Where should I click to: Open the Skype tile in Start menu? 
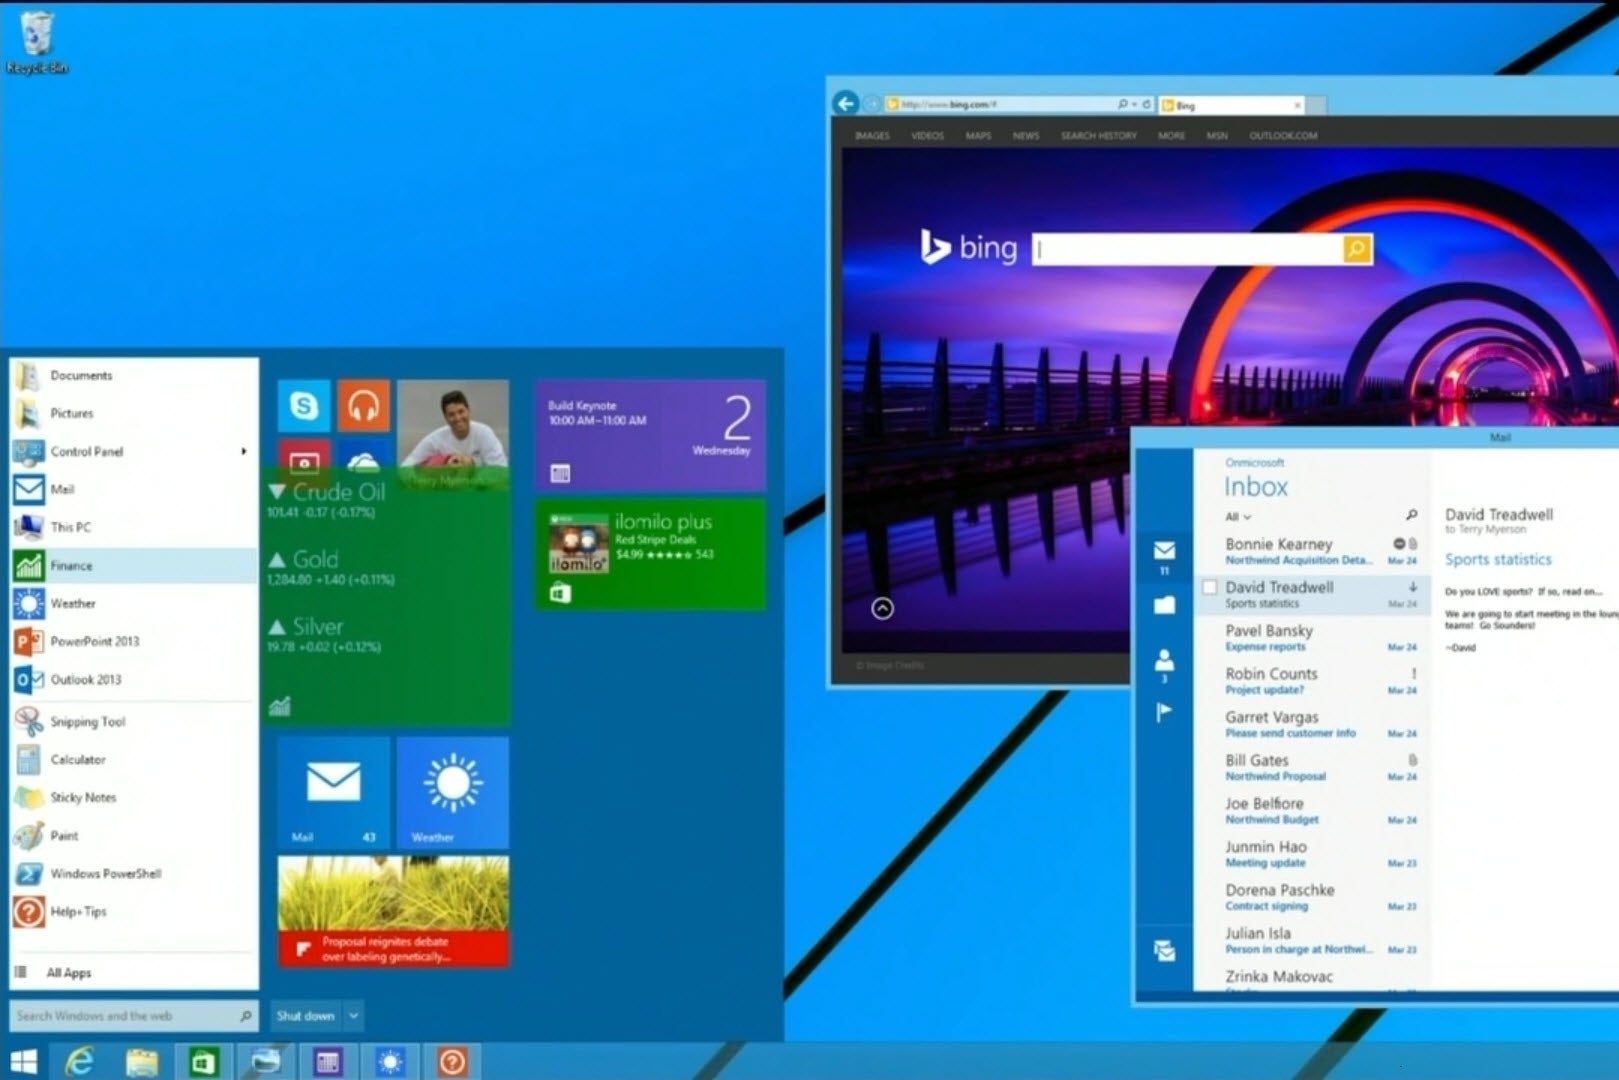(304, 405)
